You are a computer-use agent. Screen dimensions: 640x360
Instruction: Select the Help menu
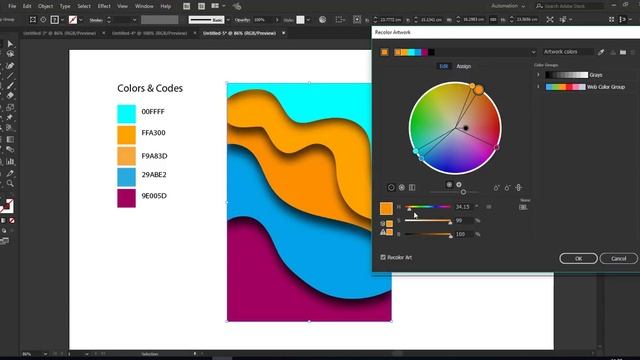166,6
